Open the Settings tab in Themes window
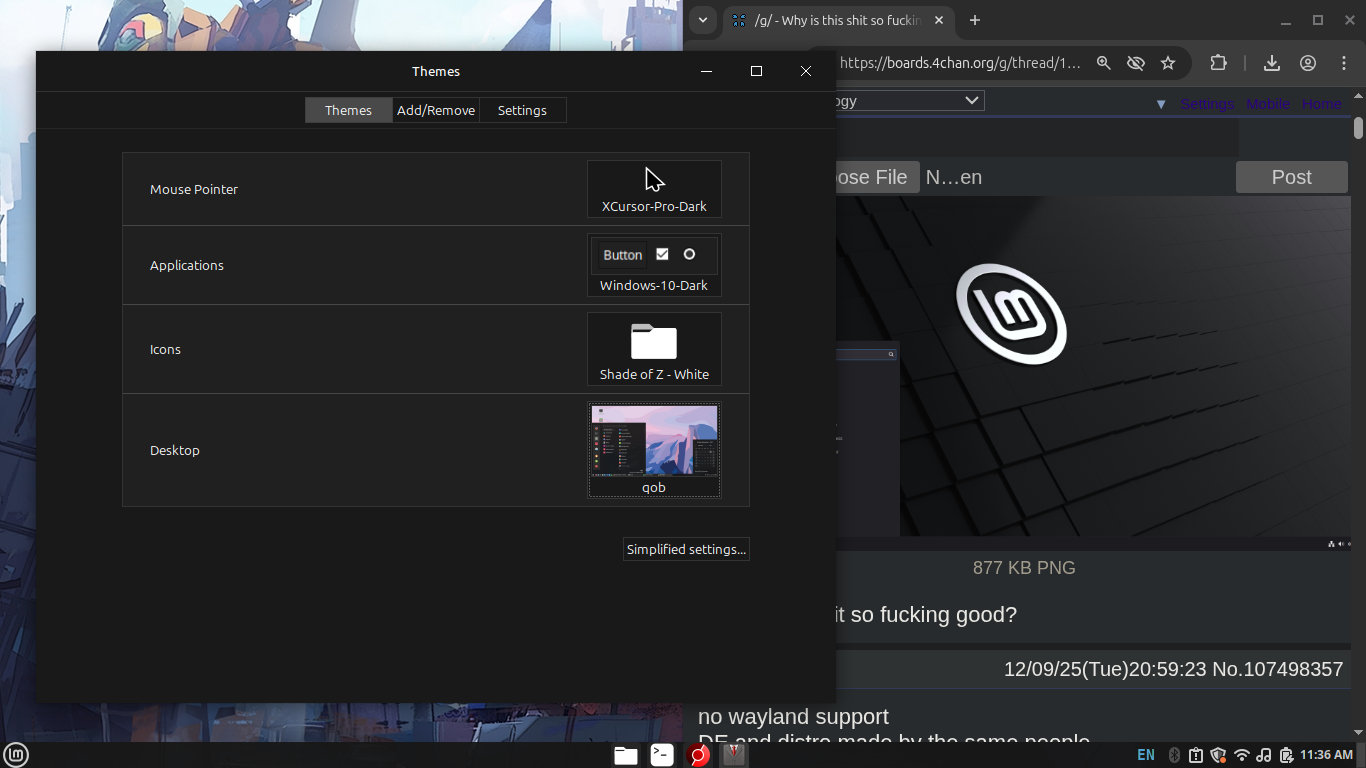This screenshot has height=768, width=1366. tap(522, 110)
